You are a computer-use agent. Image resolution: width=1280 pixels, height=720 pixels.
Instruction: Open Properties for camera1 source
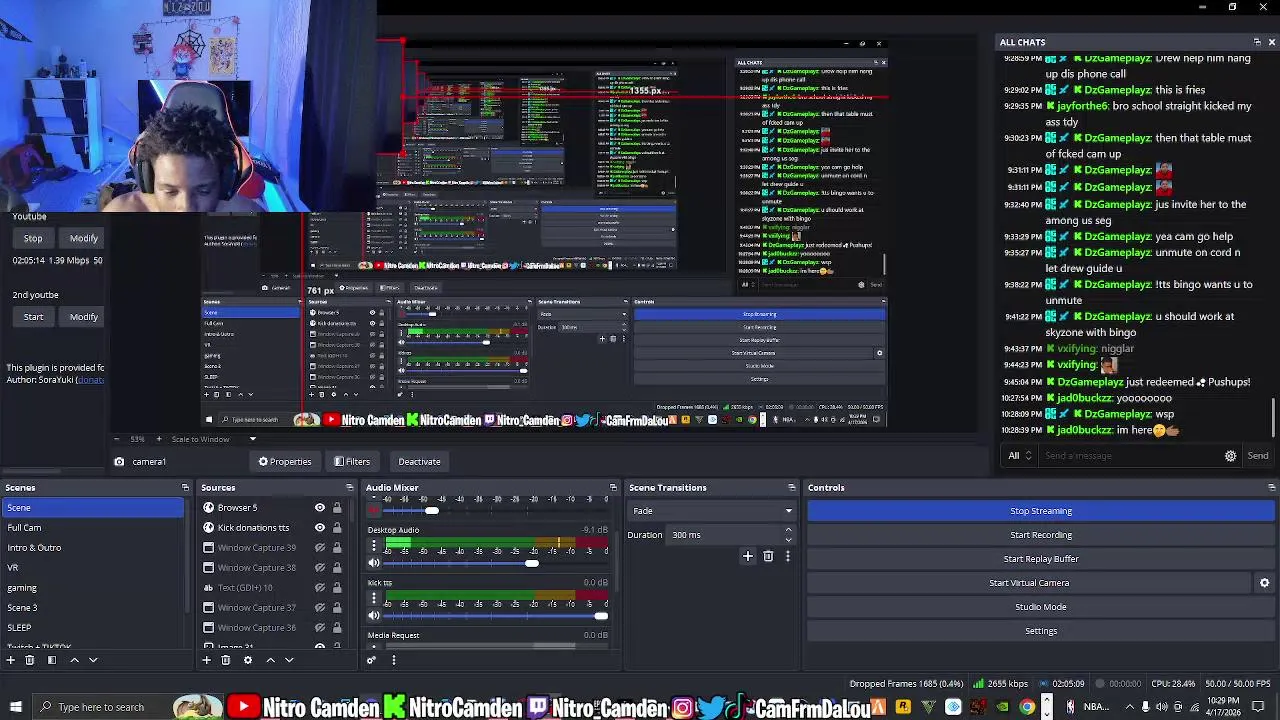pos(285,462)
